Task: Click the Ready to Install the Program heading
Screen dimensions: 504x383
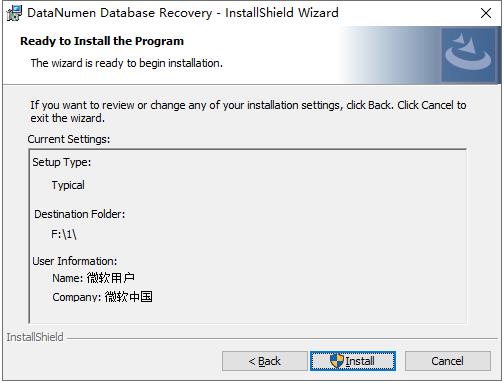Action: click(x=102, y=41)
